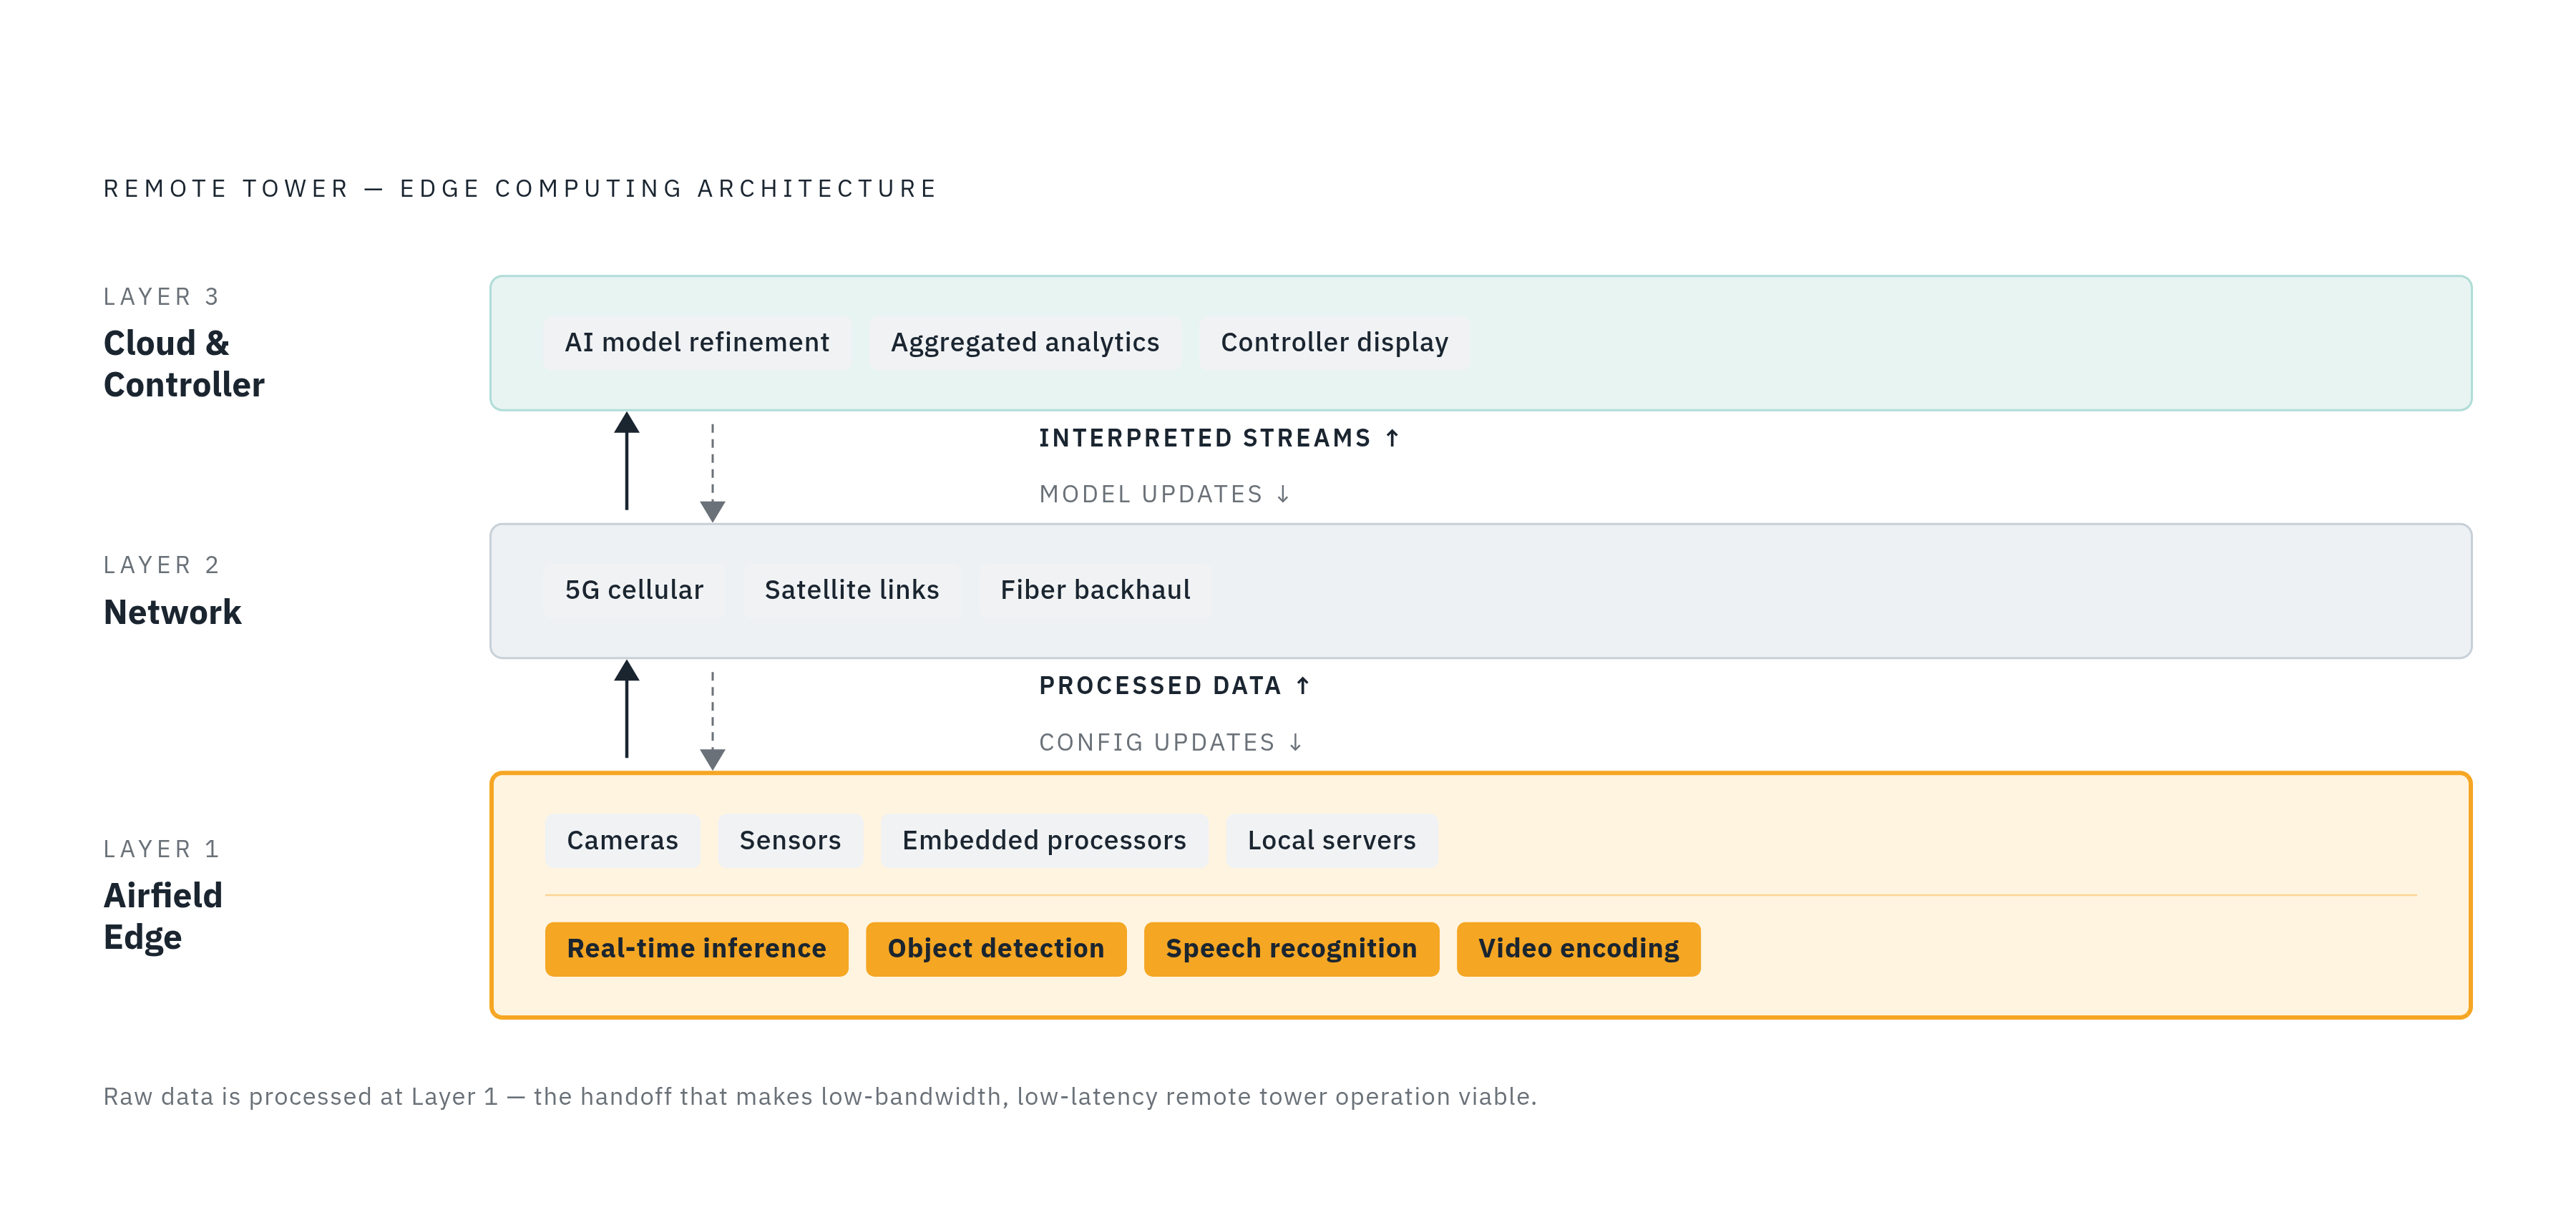The width and height of the screenshot is (2576, 1215).
Task: Click the Cameras chip
Action: 622,840
